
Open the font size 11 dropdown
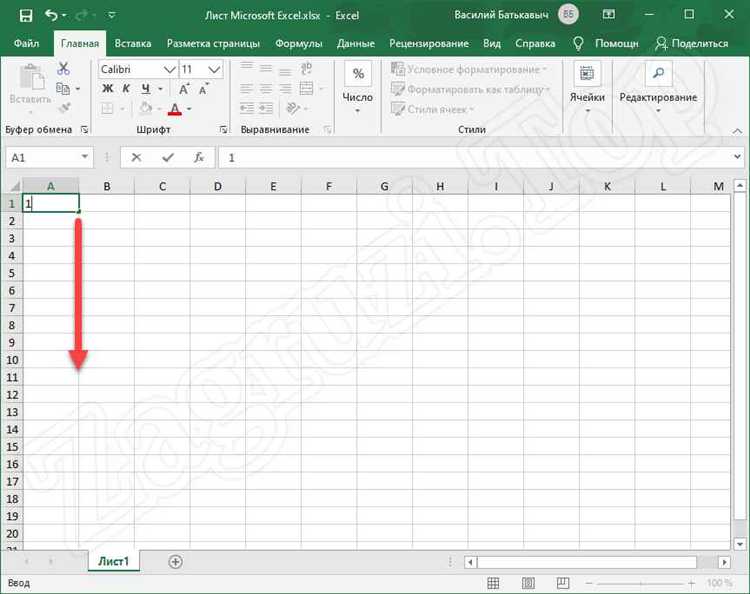click(214, 70)
